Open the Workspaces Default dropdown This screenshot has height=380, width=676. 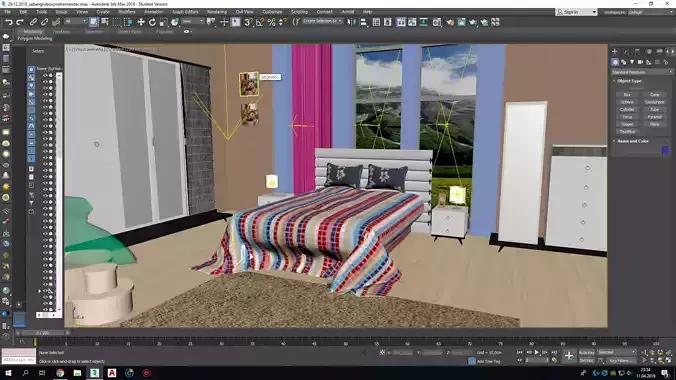tap(650, 12)
